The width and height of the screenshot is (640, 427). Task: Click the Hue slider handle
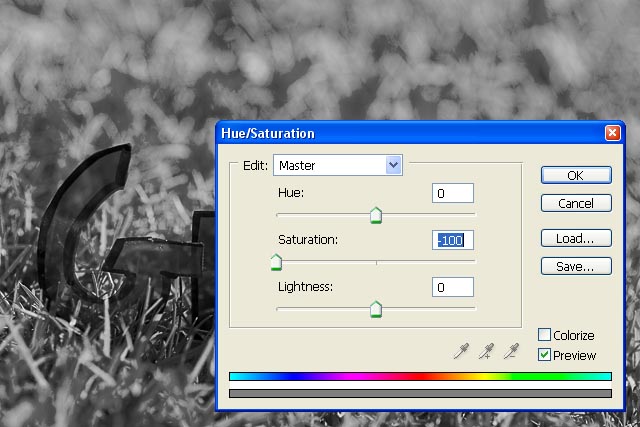click(376, 216)
